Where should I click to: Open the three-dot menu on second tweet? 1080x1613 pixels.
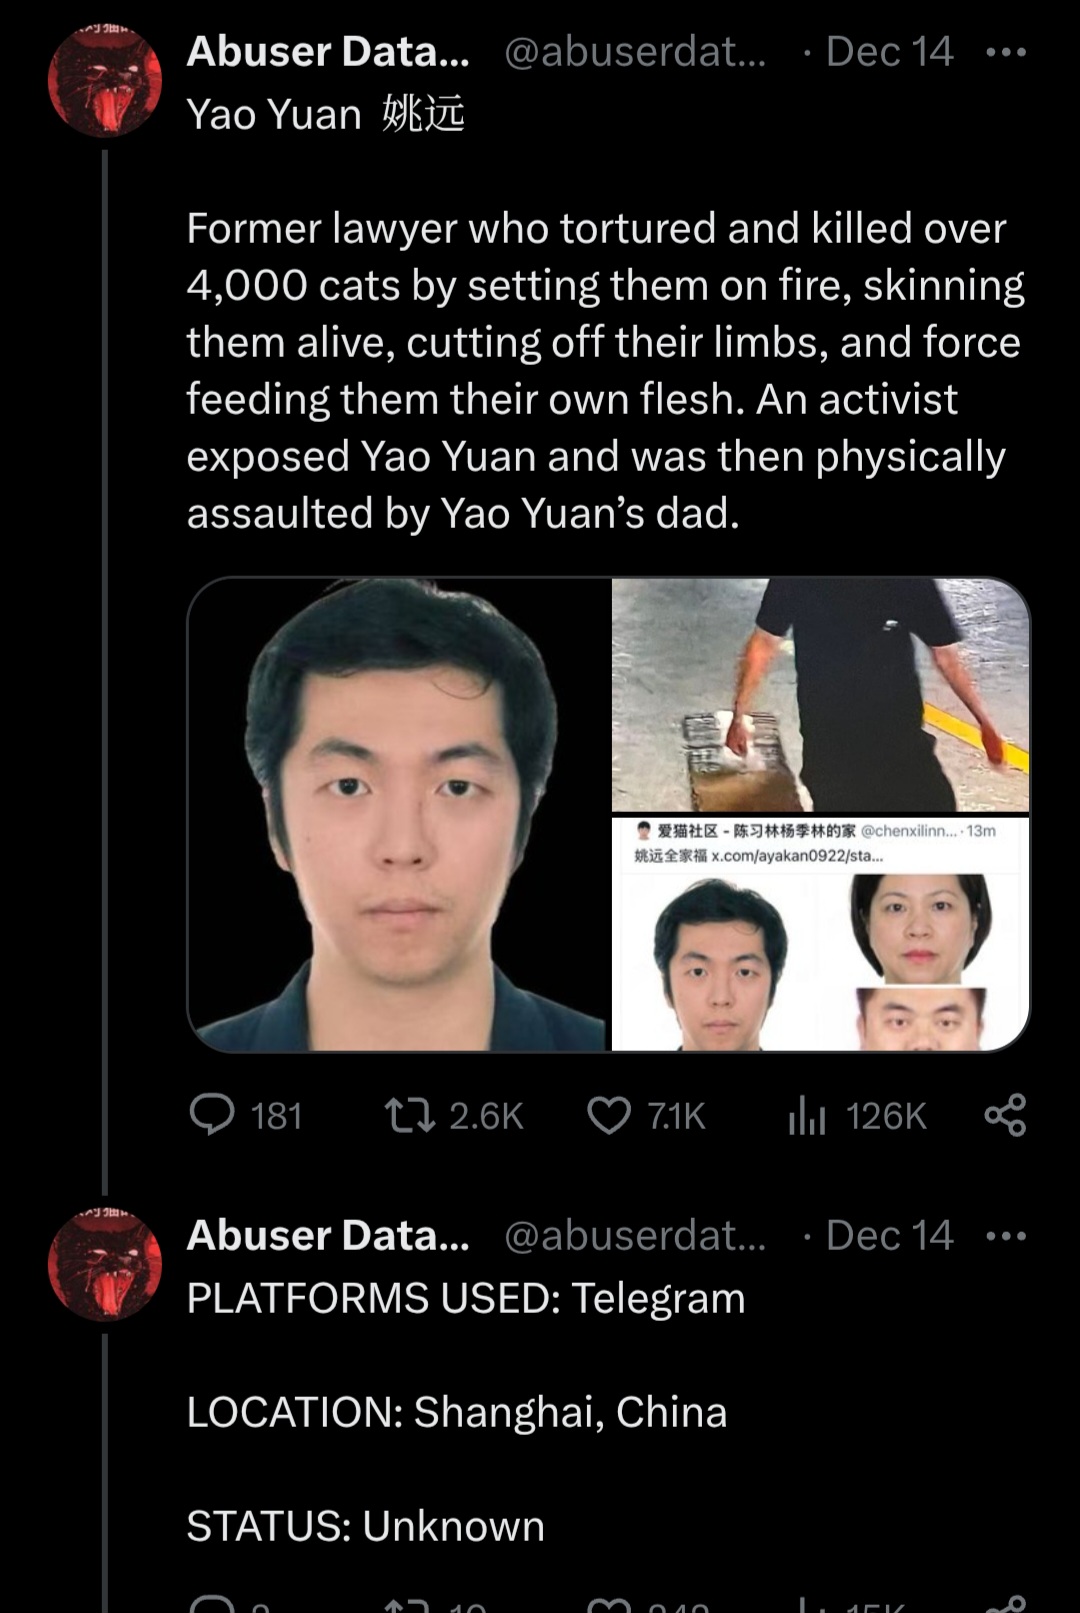pos(1005,1236)
